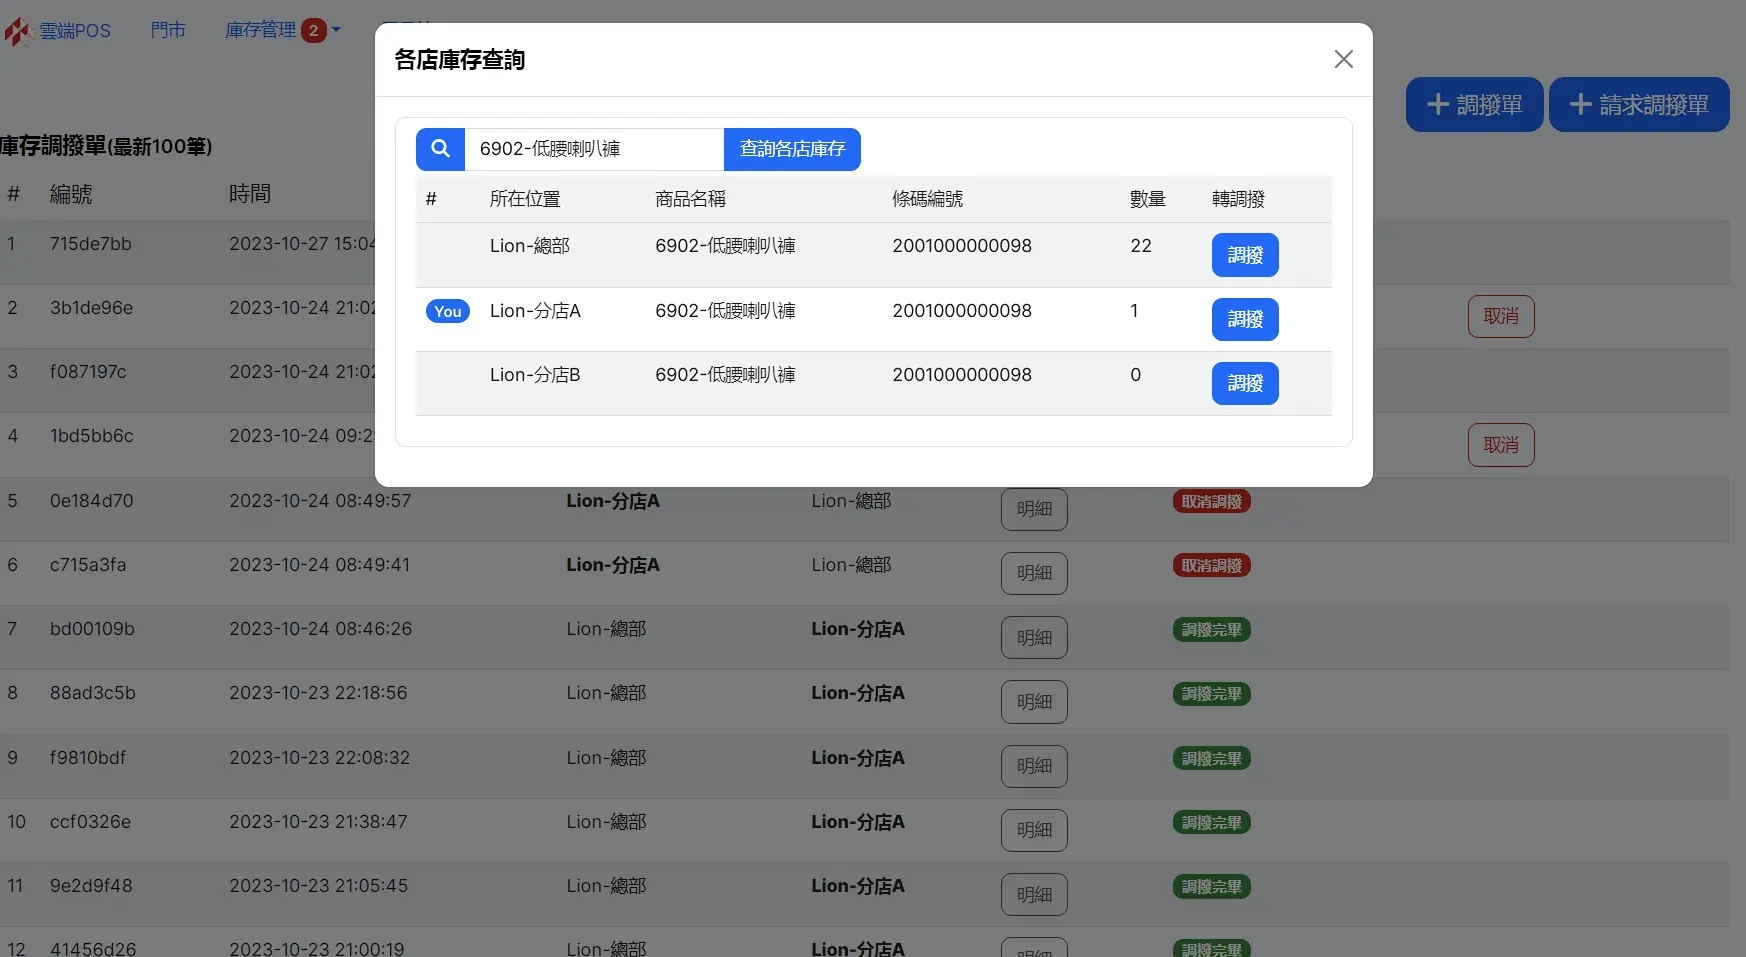Viewport: 1746px width, 957px height.
Task: Click into the product search input field
Action: coord(594,149)
